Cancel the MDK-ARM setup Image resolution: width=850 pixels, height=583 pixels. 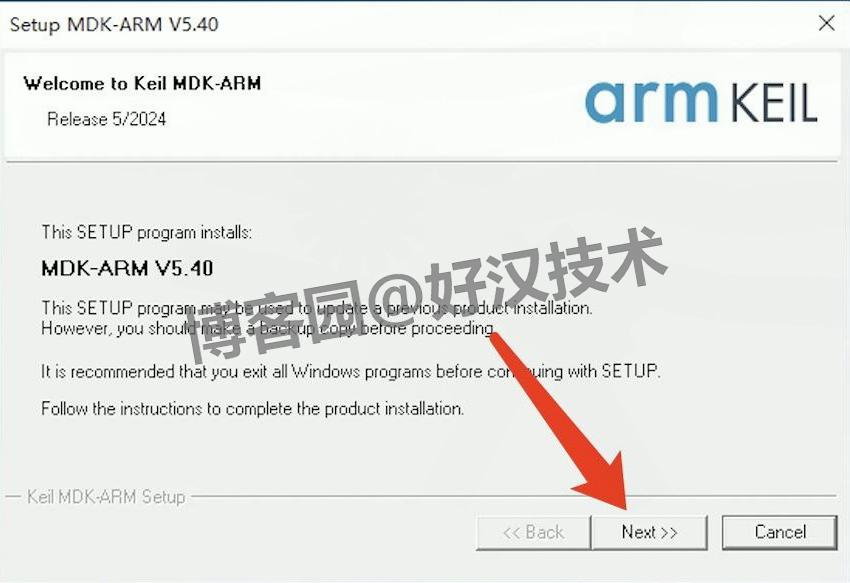point(780,533)
